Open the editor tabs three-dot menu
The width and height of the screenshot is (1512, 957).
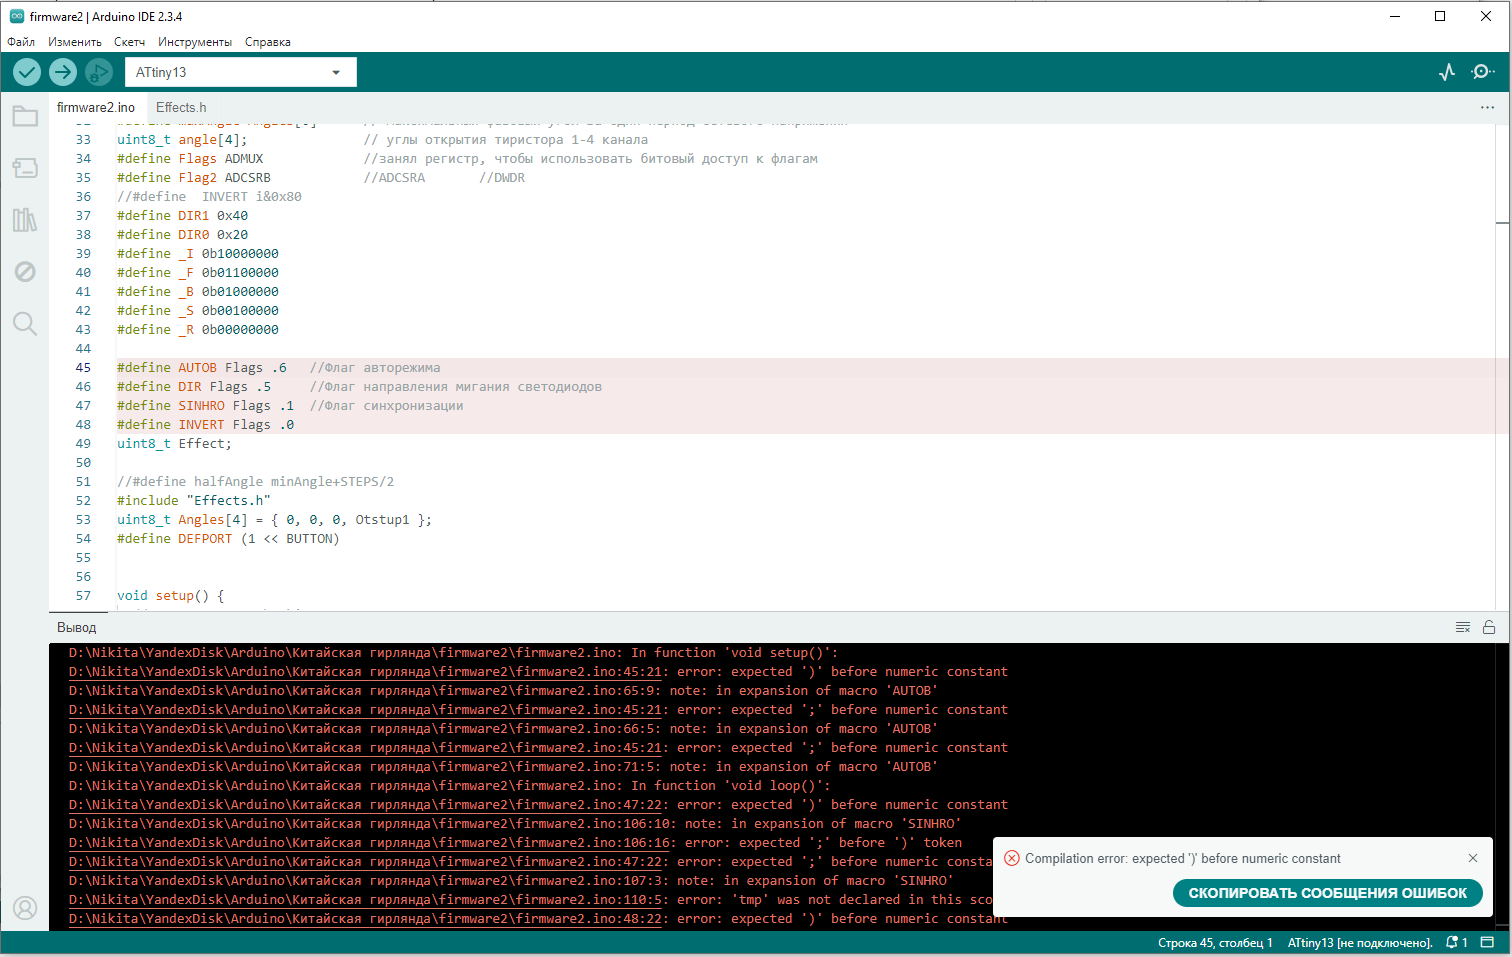(1487, 107)
